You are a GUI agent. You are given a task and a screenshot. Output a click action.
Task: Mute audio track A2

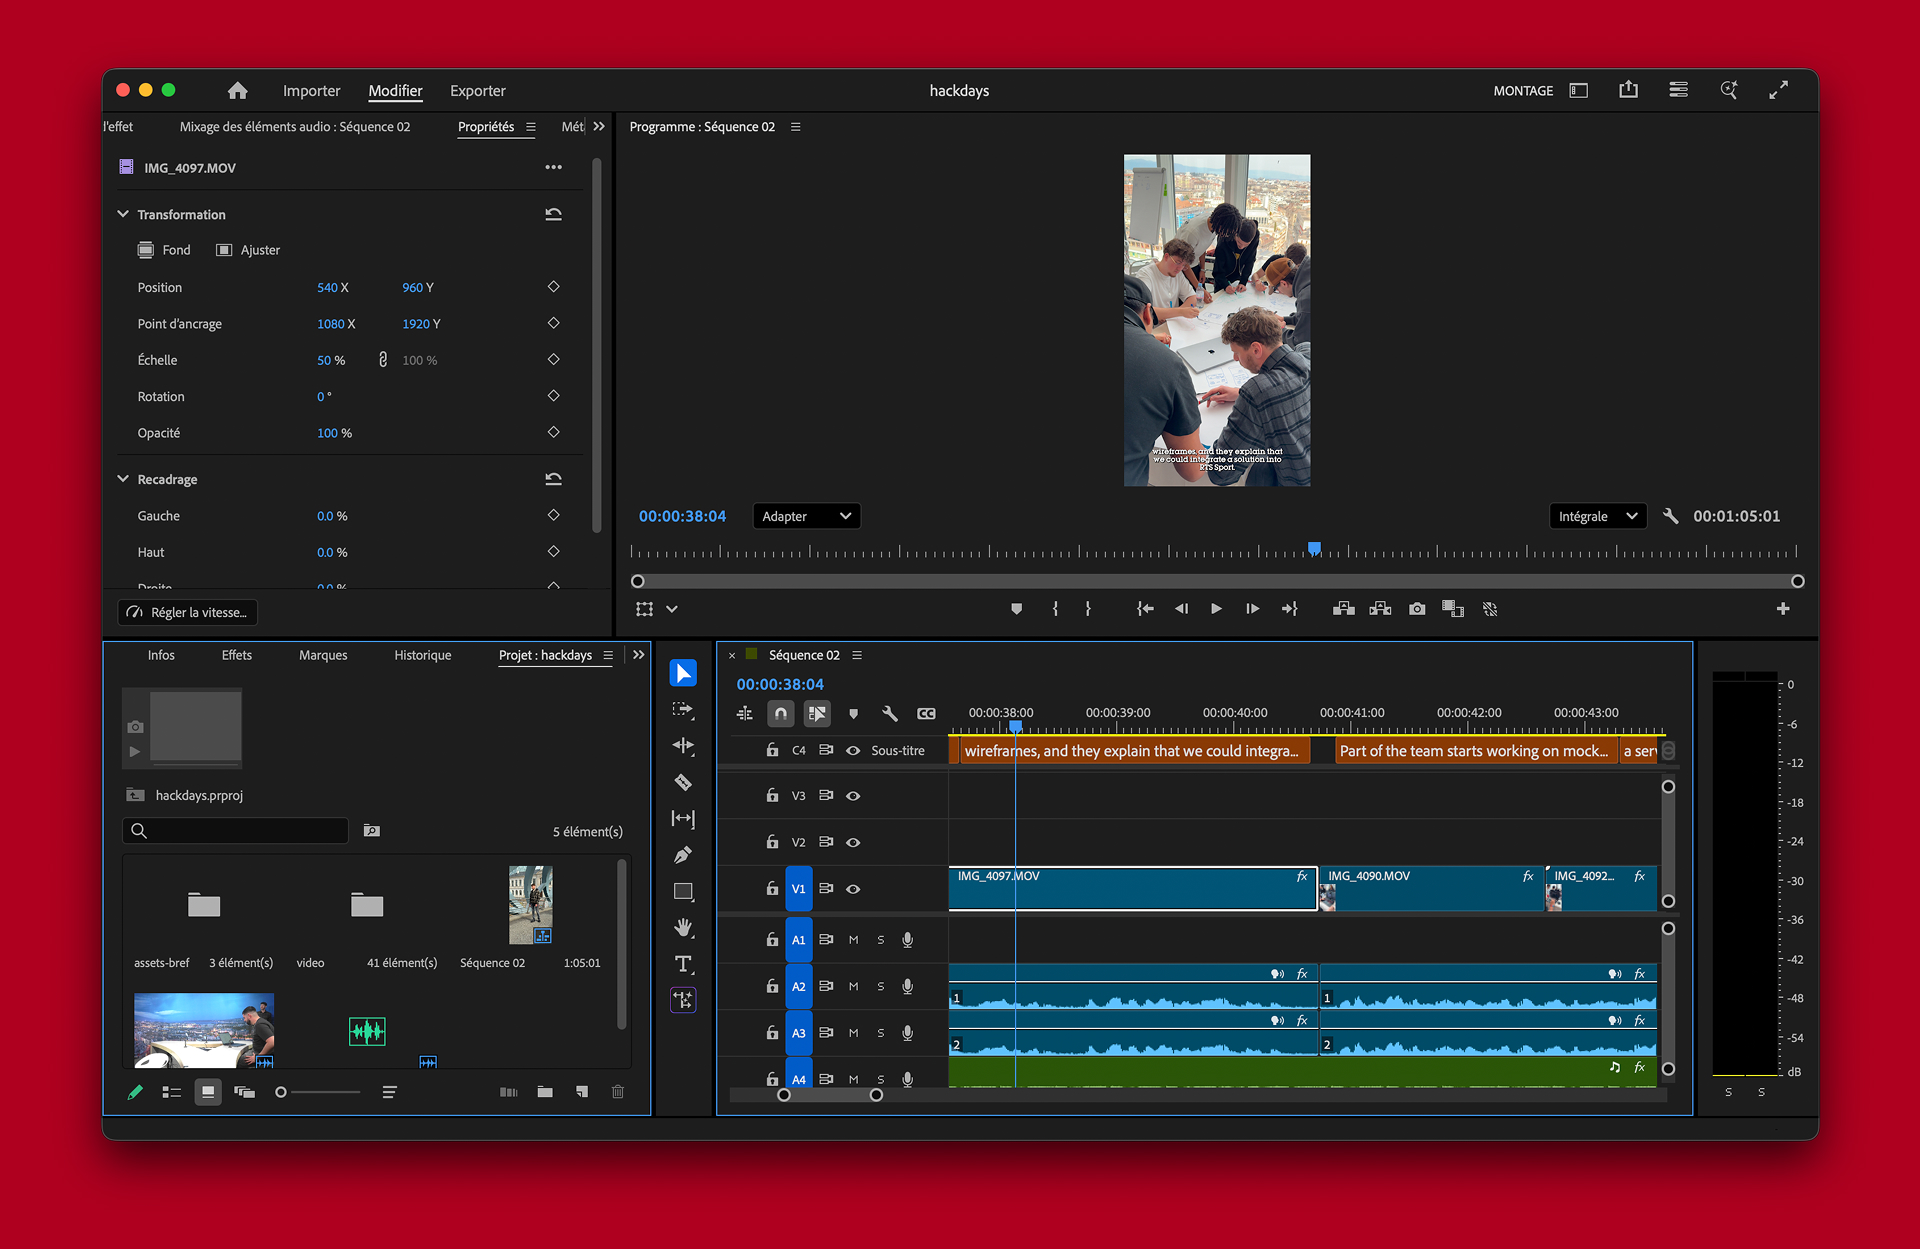tap(853, 986)
